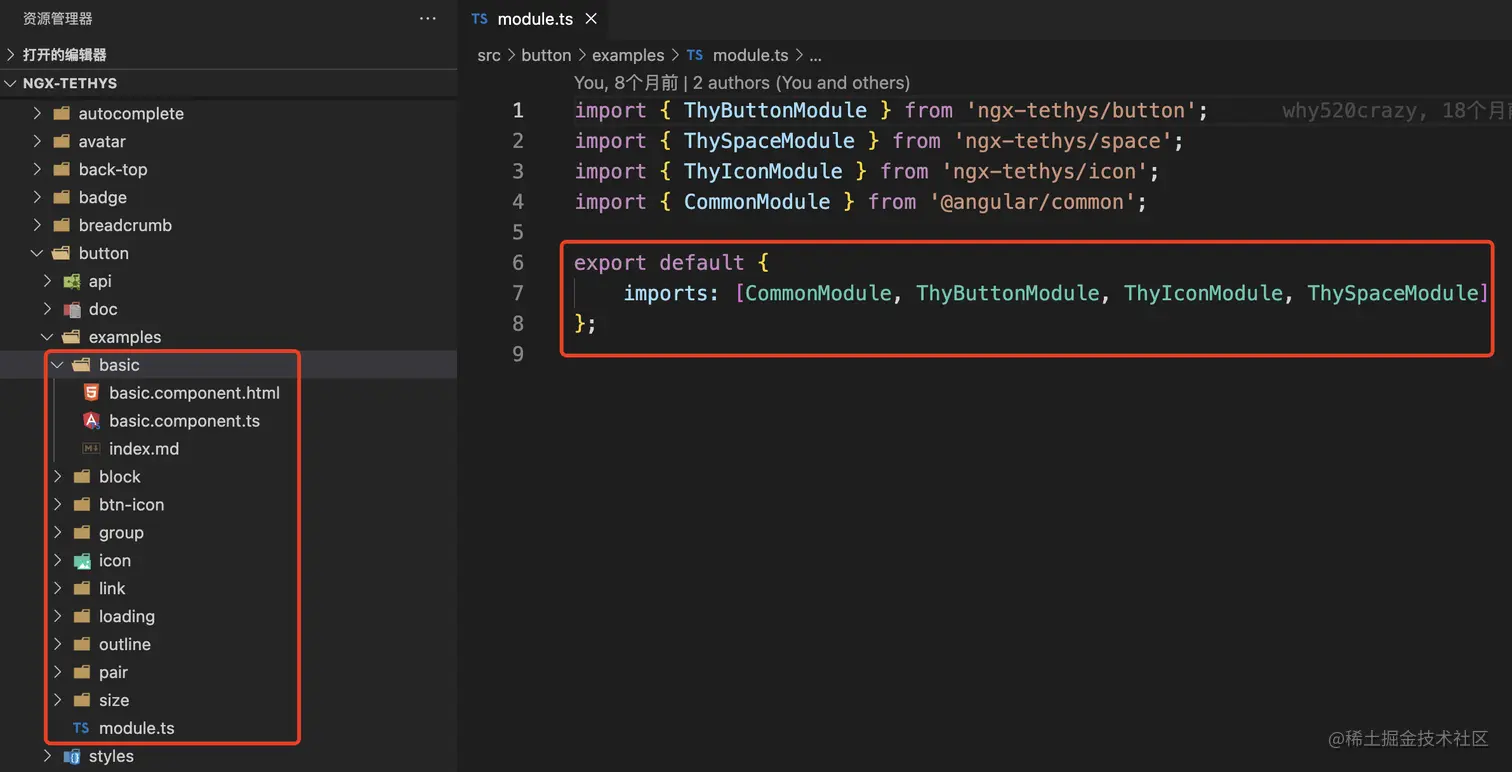
Task: Click the button breadcrumb segment
Action: 546,55
